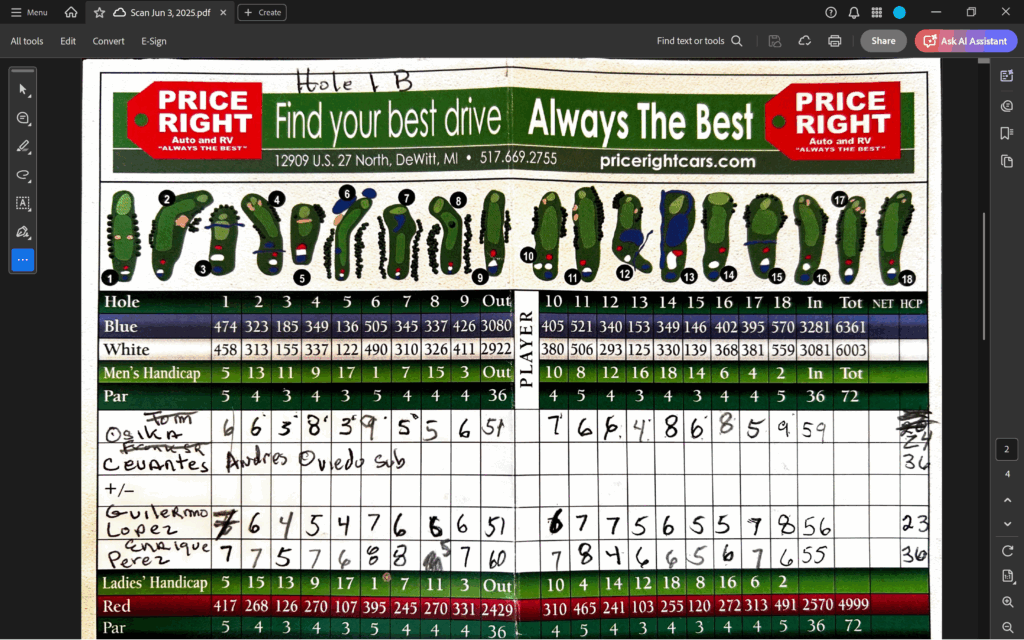Image resolution: width=1024 pixels, height=640 pixels.
Task: Click the '12909 U.S. 27 North, DeWitt, MI' address
Action: [366, 159]
